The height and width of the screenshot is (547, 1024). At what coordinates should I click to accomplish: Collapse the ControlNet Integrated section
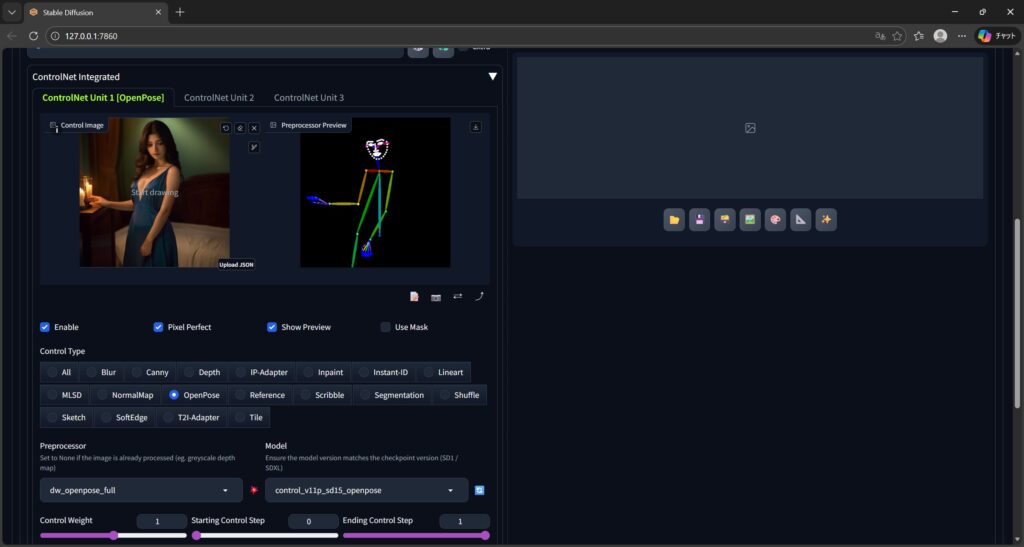tap(492, 77)
